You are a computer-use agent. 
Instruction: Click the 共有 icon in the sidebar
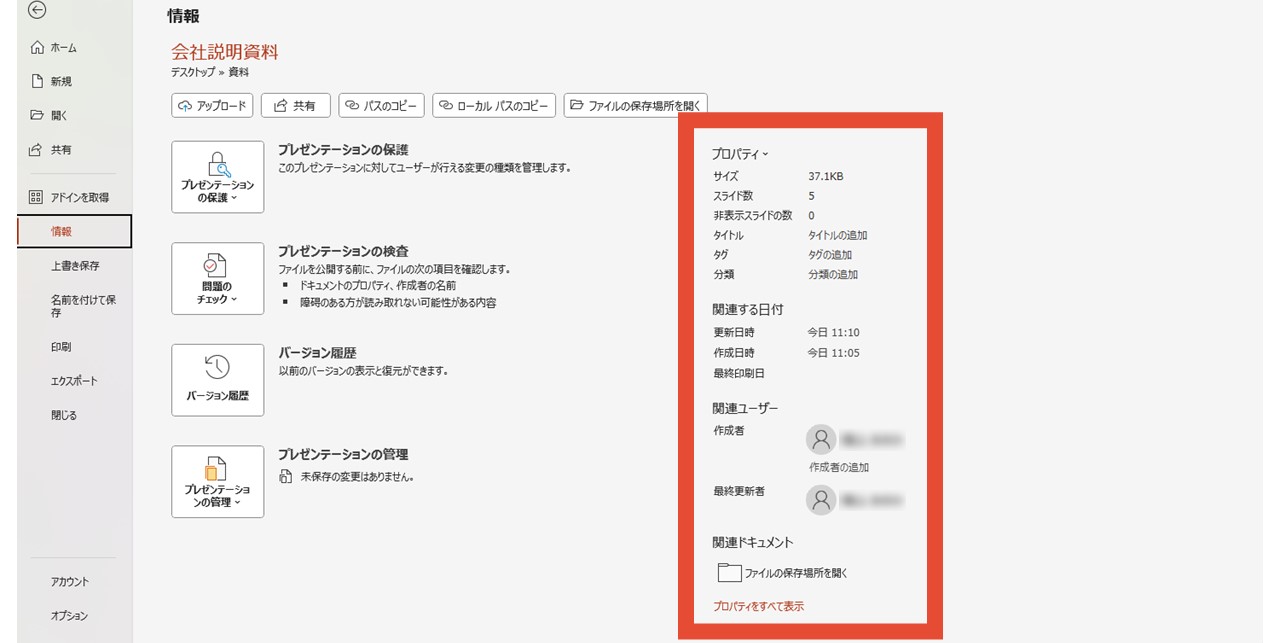click(x=38, y=149)
